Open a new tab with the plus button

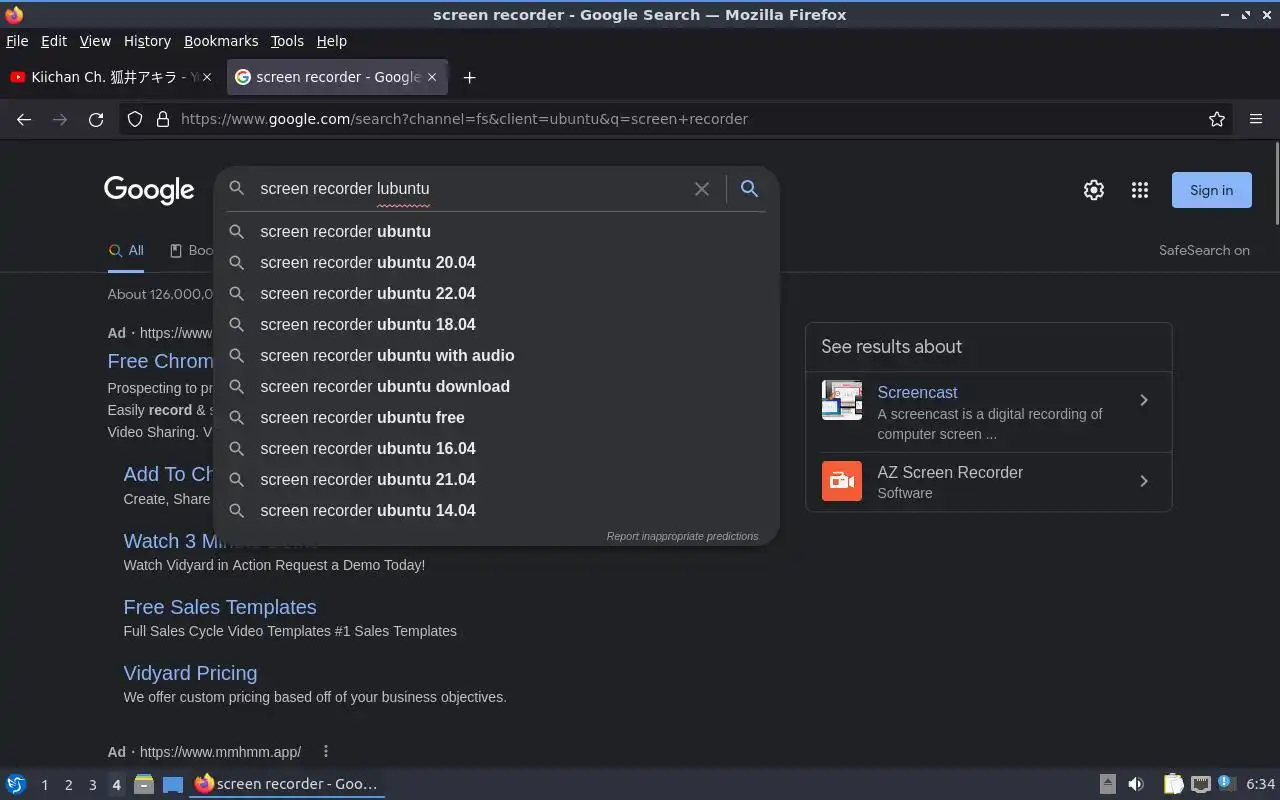[x=469, y=77]
